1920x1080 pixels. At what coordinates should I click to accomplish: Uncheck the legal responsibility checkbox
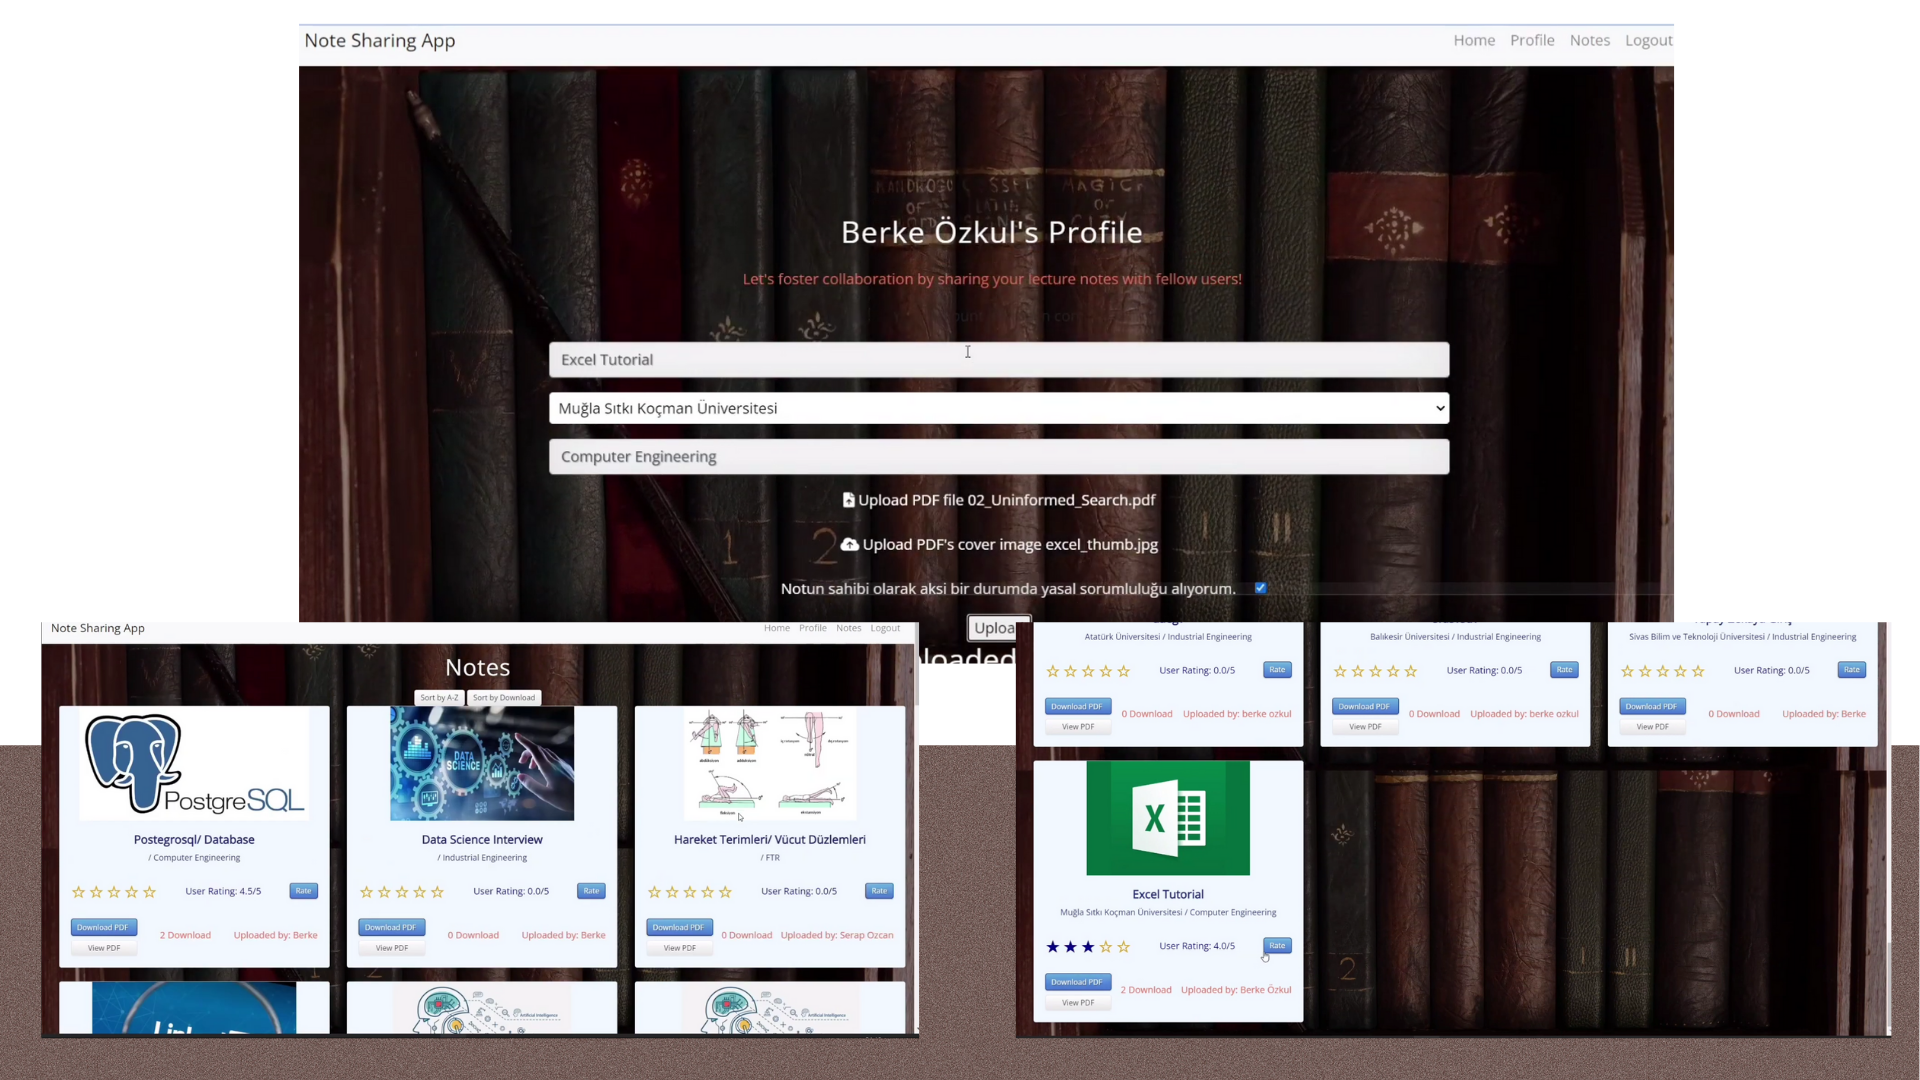[1260, 588]
